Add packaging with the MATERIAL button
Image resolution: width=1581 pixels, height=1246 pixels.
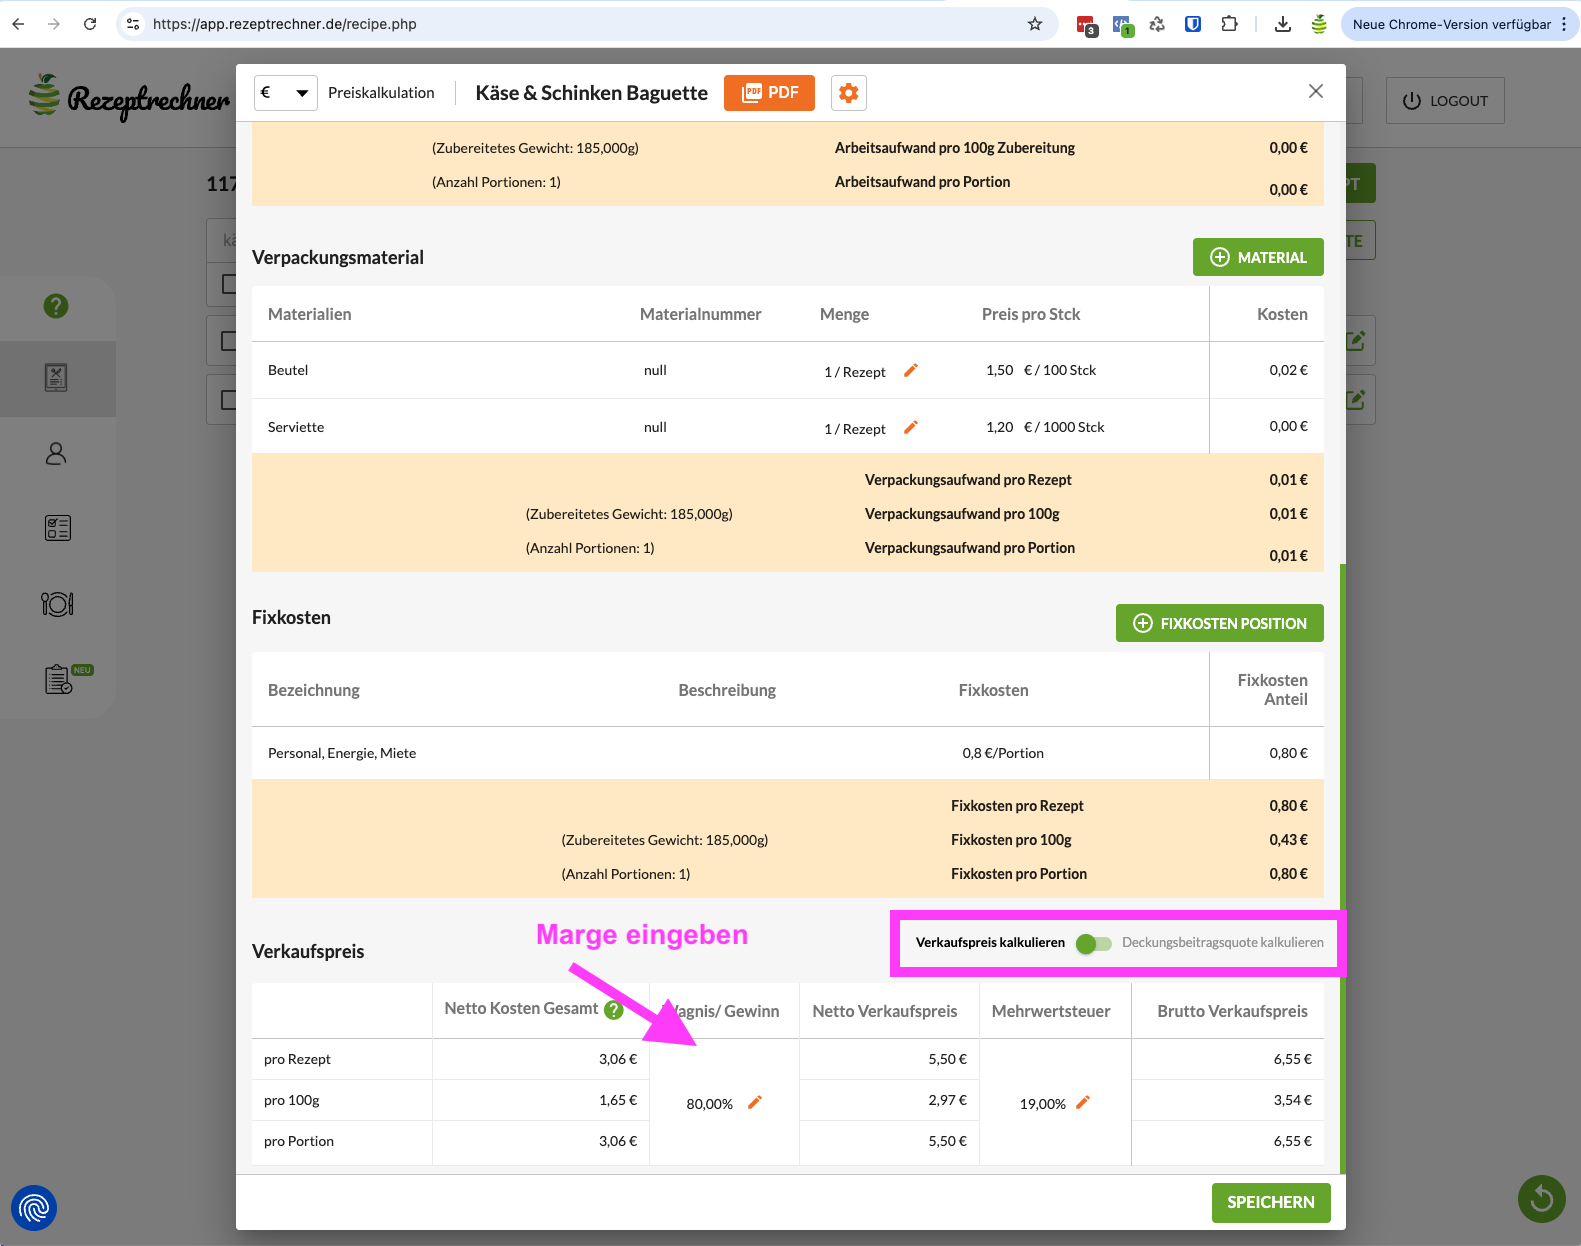point(1257,257)
